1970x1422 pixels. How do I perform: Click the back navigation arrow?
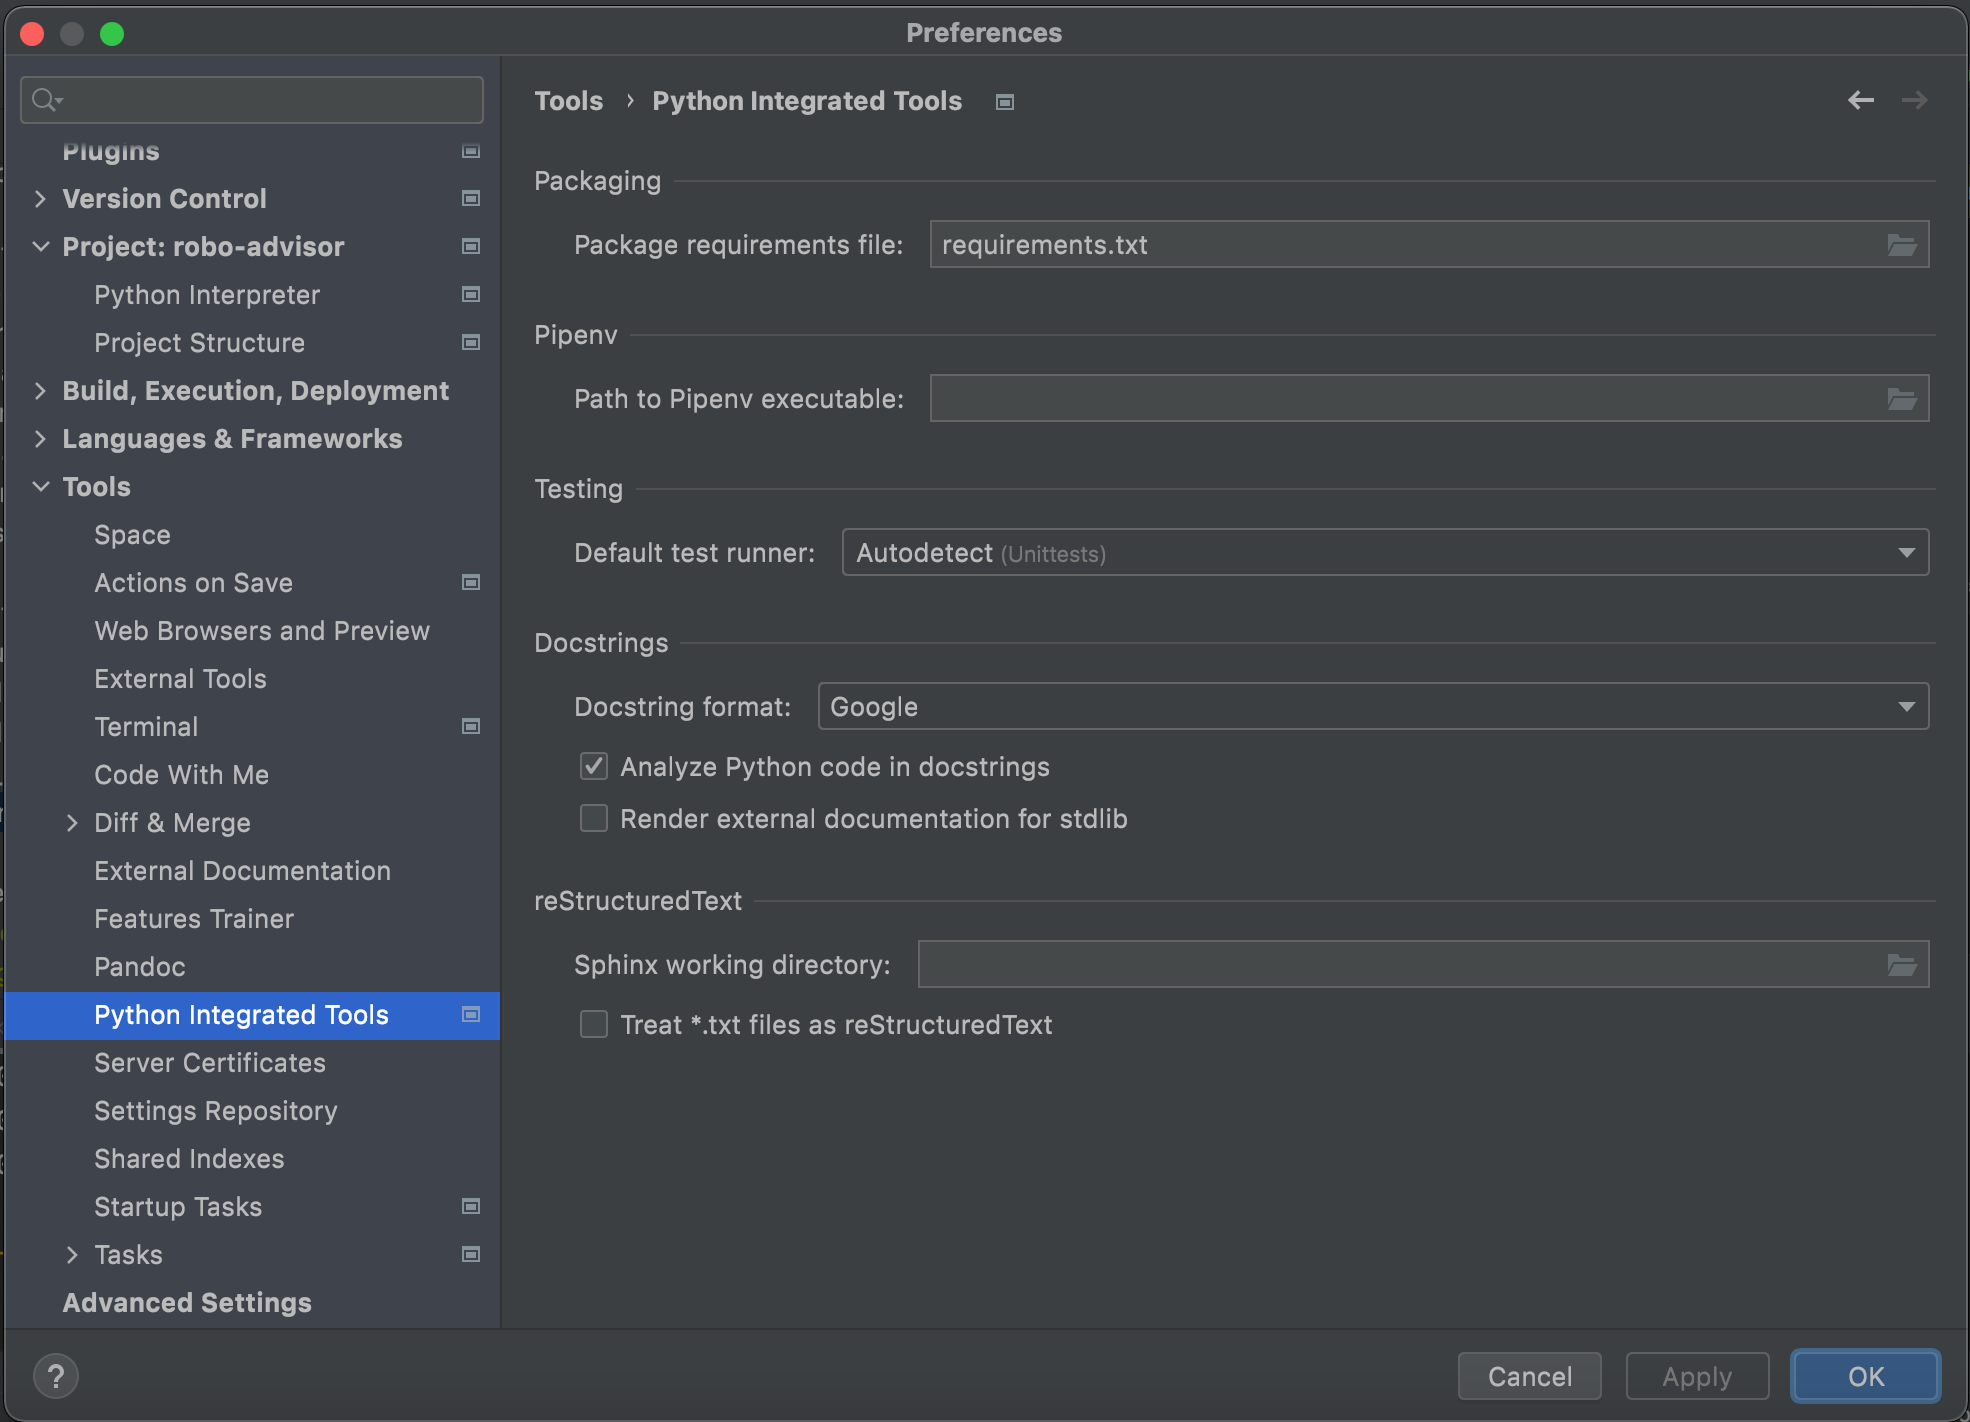[1860, 100]
